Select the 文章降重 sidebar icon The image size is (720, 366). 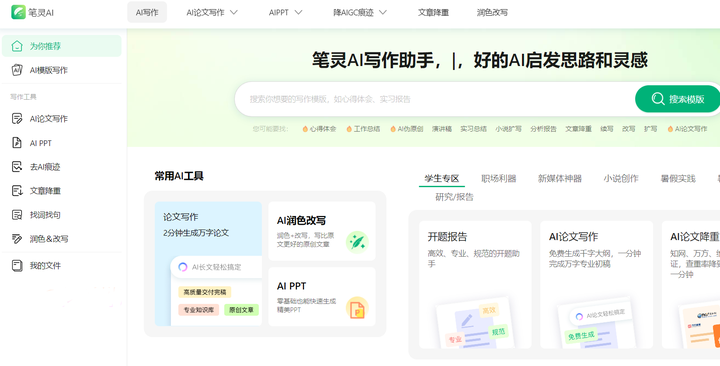(17, 191)
